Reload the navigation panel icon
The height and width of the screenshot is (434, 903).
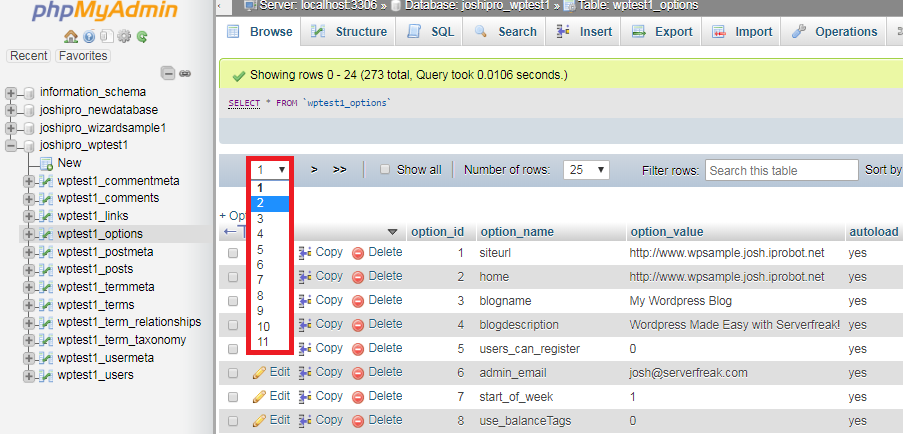pyautogui.click(x=142, y=37)
